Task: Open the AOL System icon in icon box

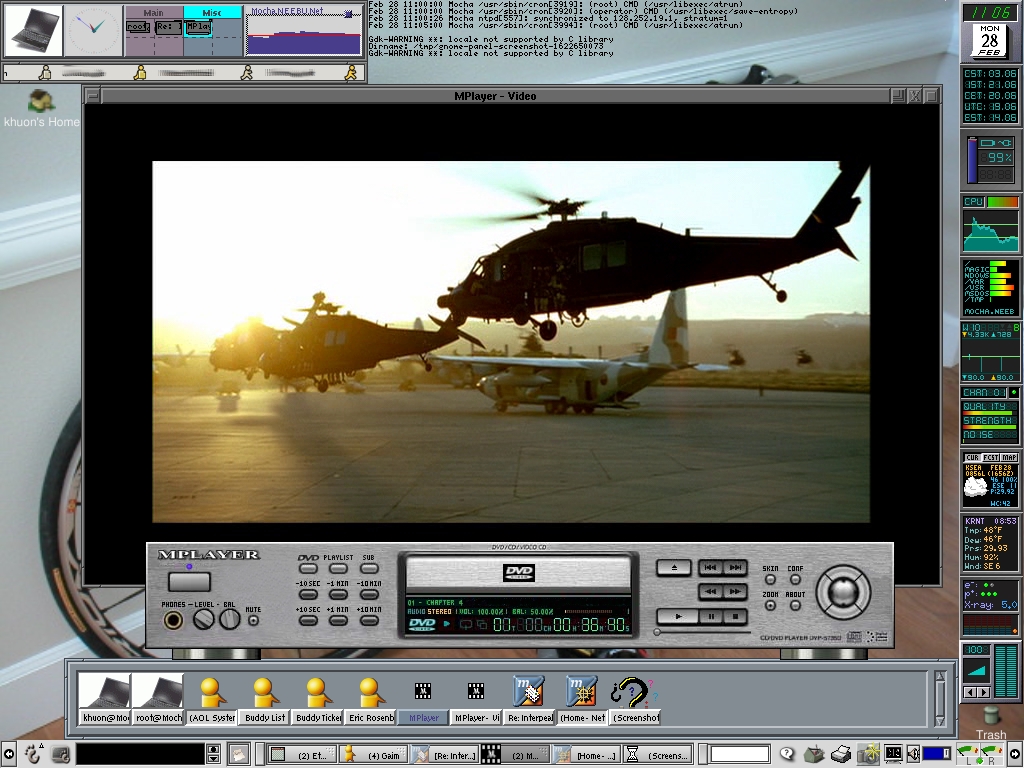Action: pos(212,698)
